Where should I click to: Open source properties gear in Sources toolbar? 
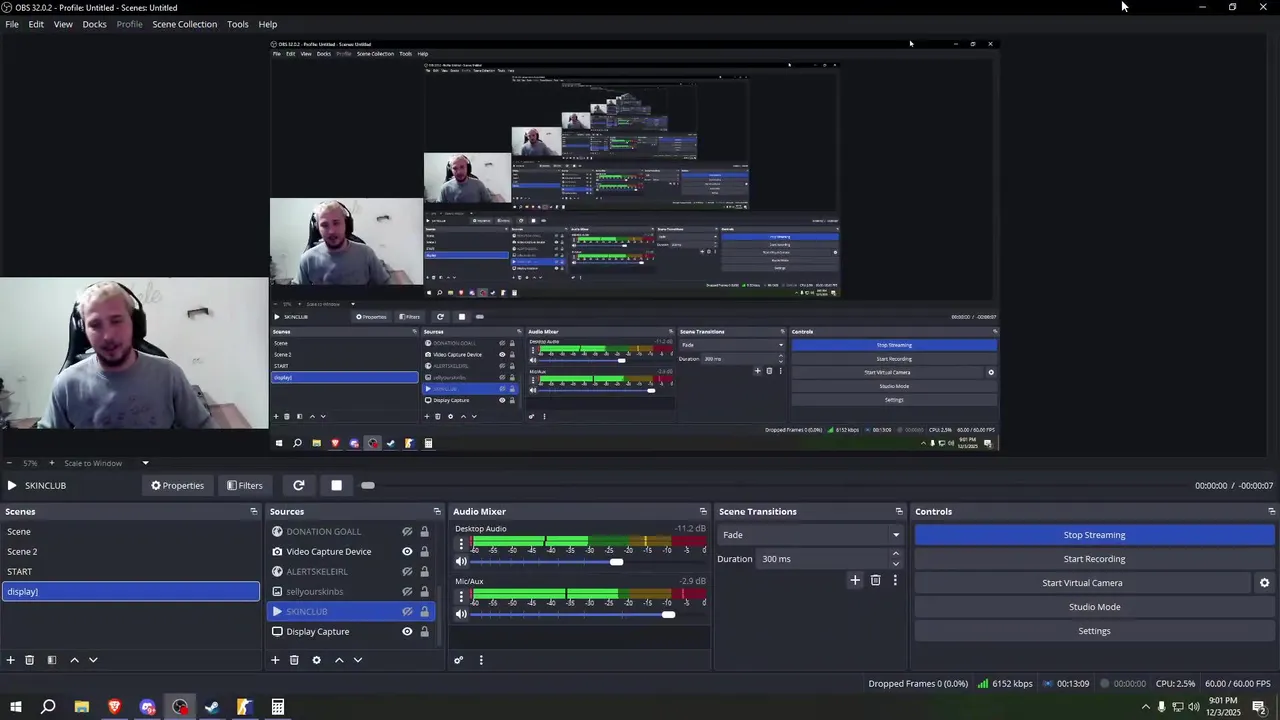click(317, 660)
